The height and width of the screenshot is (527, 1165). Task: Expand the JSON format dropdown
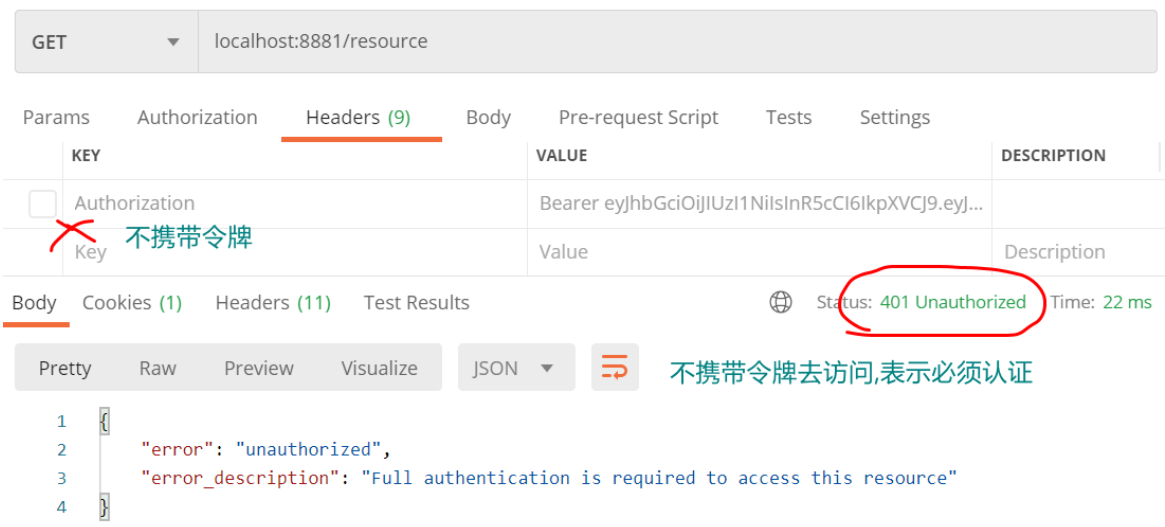(516, 368)
